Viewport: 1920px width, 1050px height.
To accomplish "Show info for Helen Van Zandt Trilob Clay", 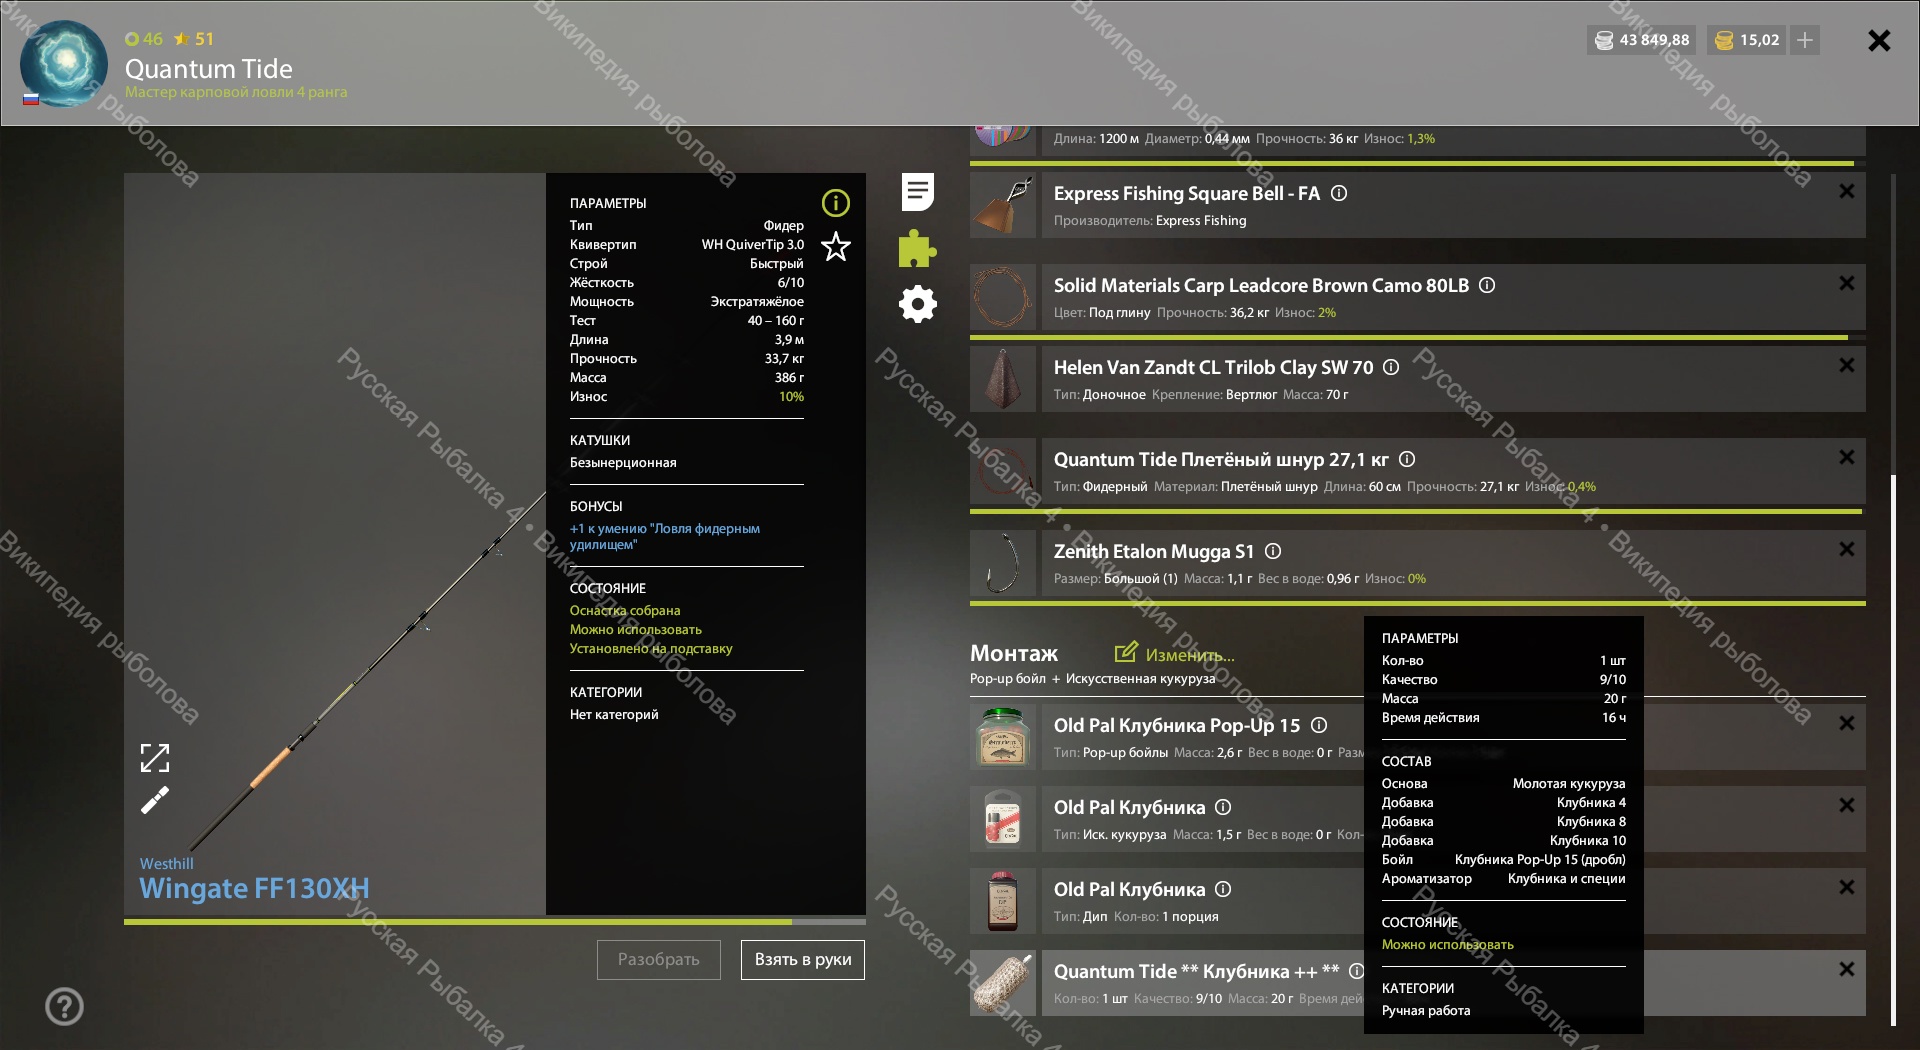I will click(1391, 367).
